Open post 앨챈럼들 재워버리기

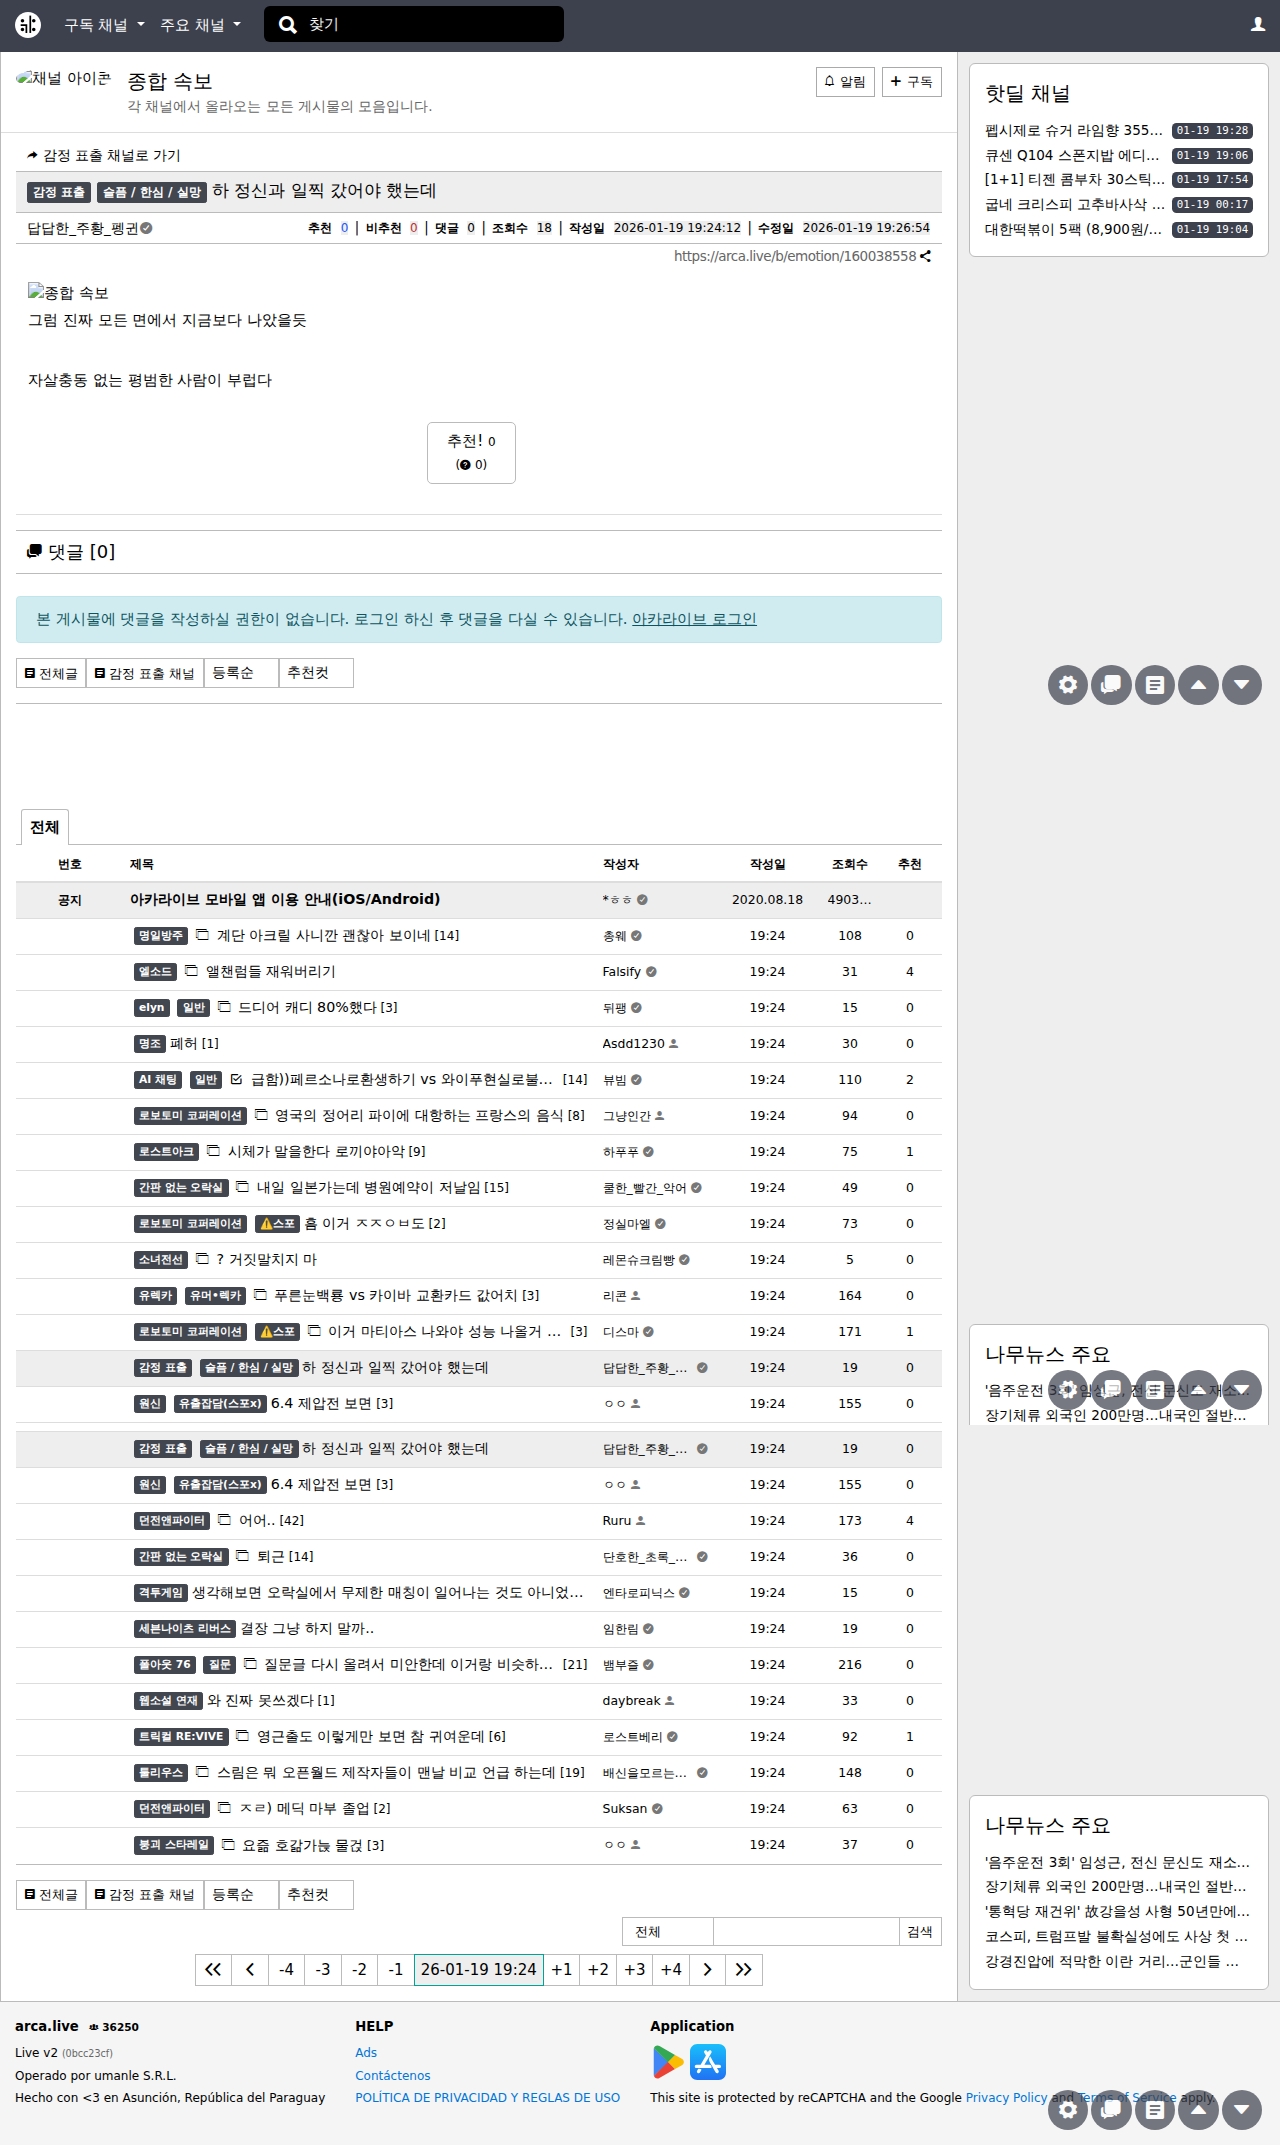271,972
